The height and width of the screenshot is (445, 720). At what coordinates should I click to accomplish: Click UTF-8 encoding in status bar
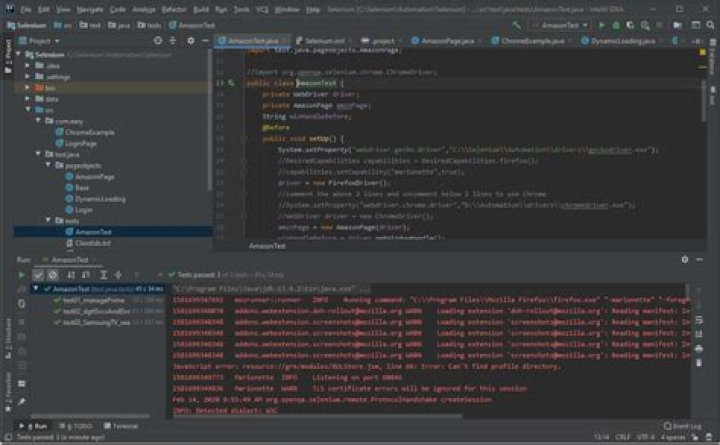pos(645,437)
